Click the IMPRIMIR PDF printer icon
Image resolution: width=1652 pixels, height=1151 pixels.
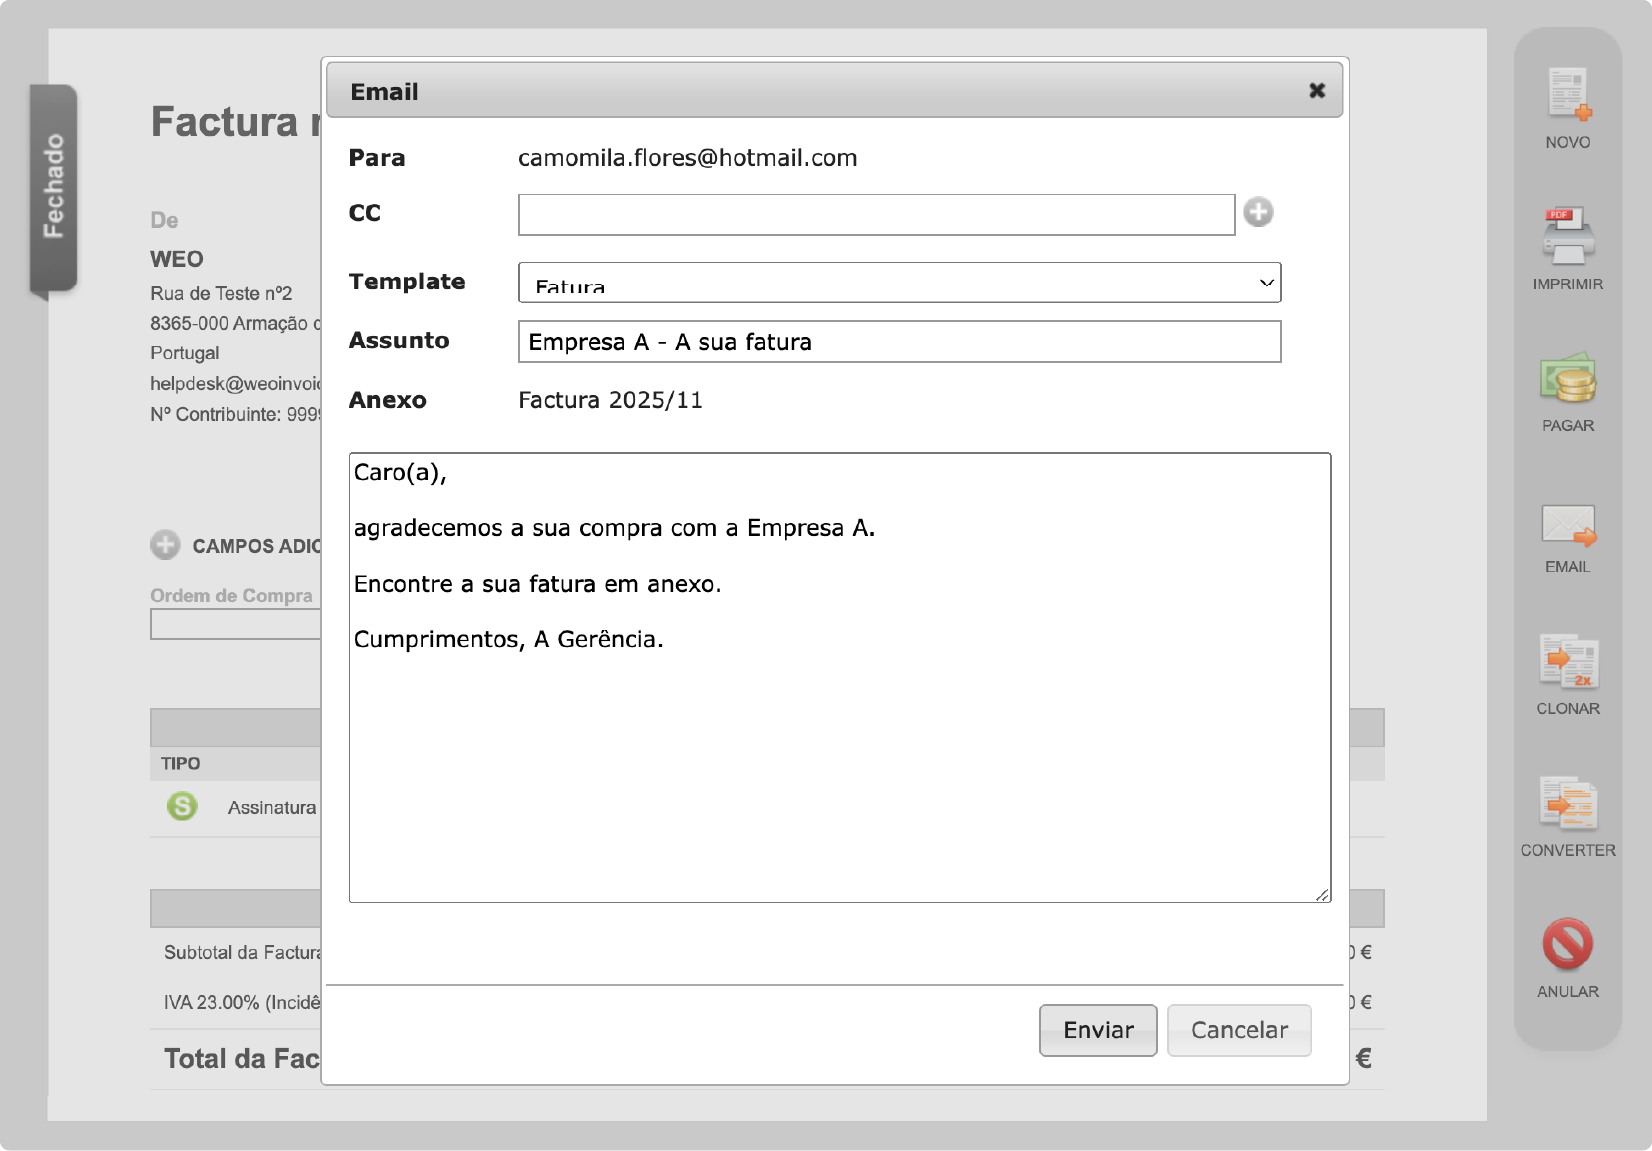(x=1567, y=237)
